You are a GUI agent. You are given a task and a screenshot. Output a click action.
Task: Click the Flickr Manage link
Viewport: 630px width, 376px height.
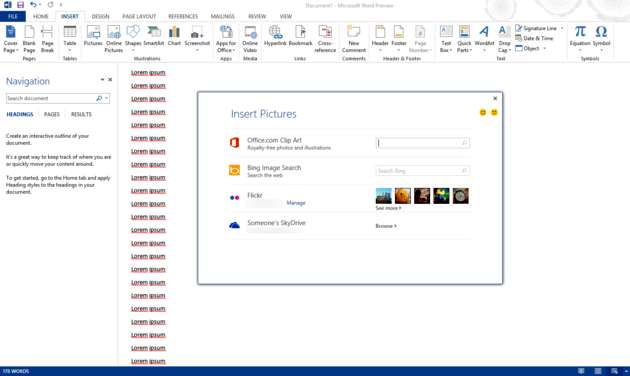[x=296, y=203]
